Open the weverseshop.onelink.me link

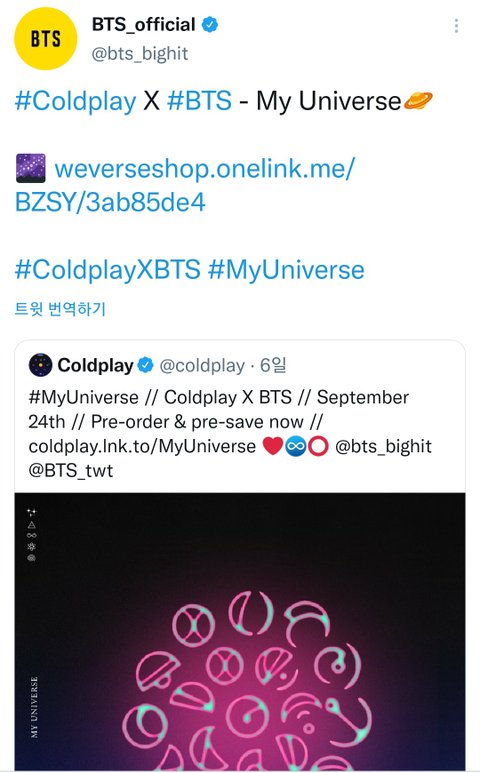tap(184, 185)
